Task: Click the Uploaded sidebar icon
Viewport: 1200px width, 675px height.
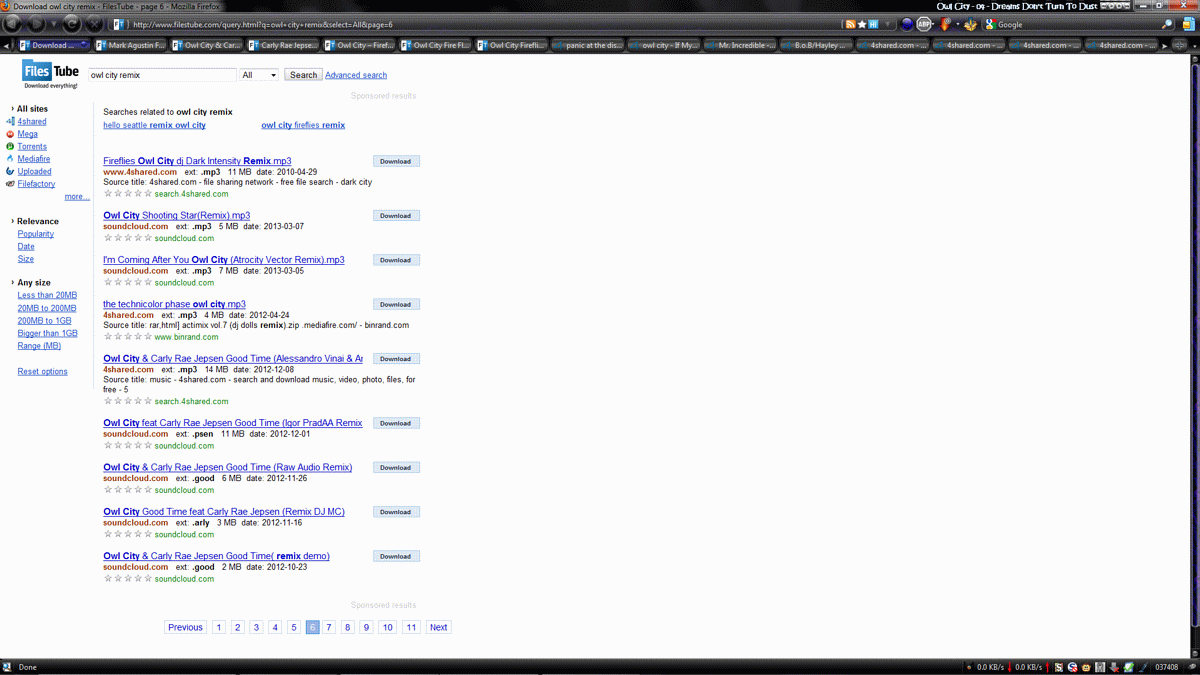Action: [10, 171]
